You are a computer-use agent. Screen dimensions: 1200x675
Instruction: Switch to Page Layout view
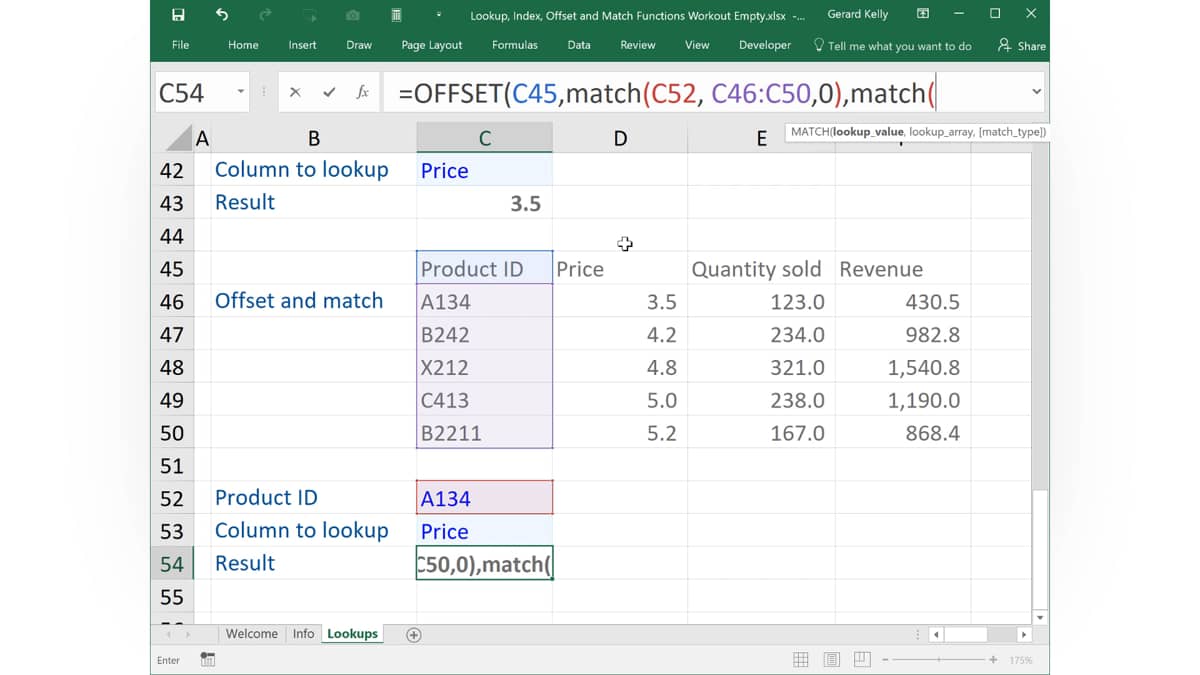[x=832, y=659]
